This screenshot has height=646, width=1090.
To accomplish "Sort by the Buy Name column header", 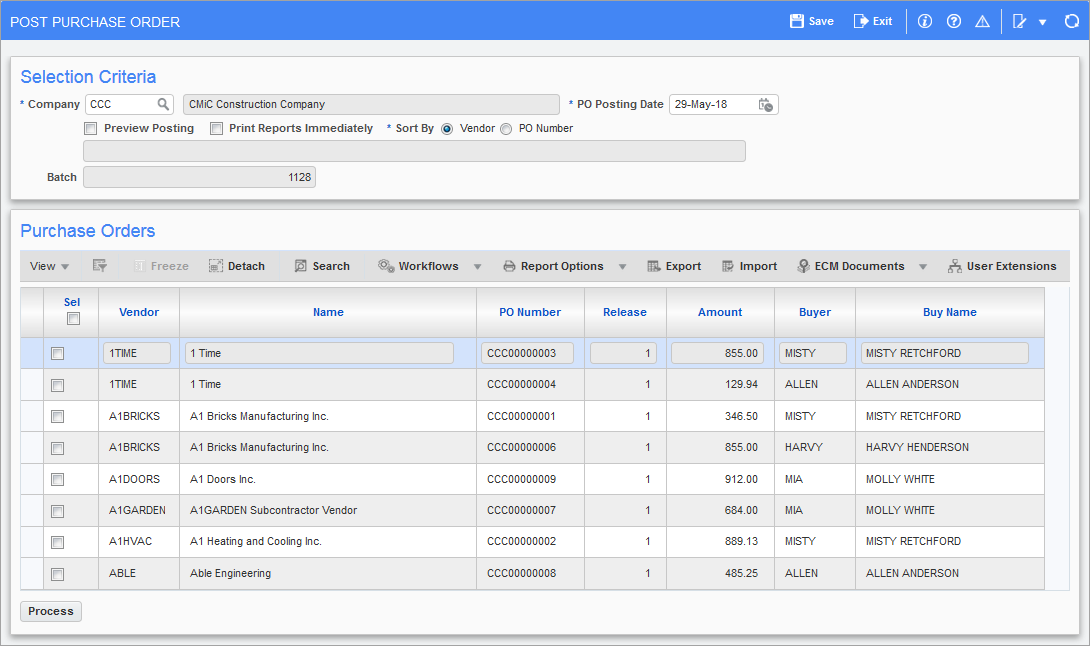I will click(x=950, y=312).
